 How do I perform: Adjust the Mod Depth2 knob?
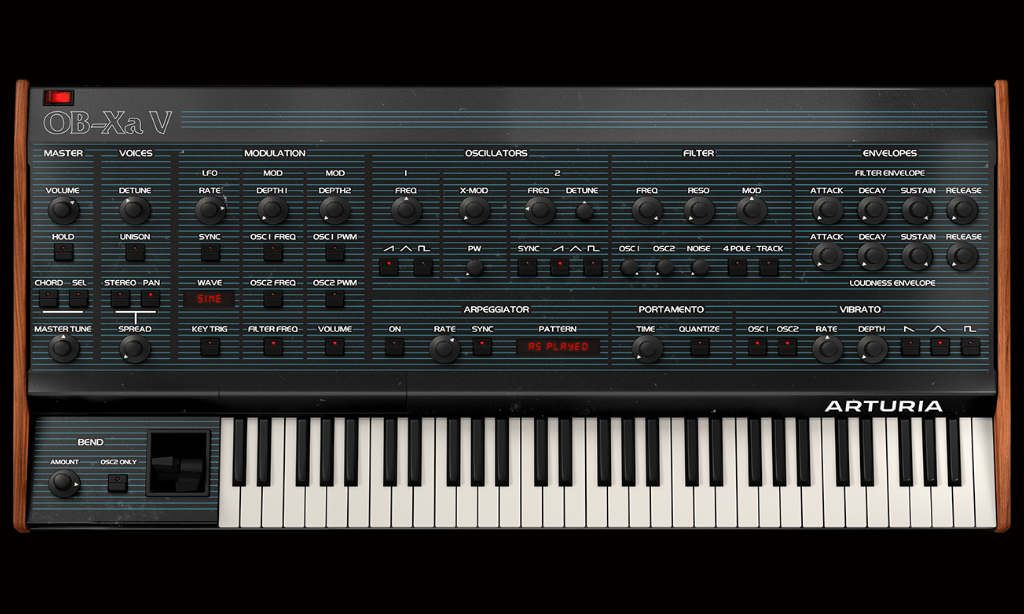point(334,210)
